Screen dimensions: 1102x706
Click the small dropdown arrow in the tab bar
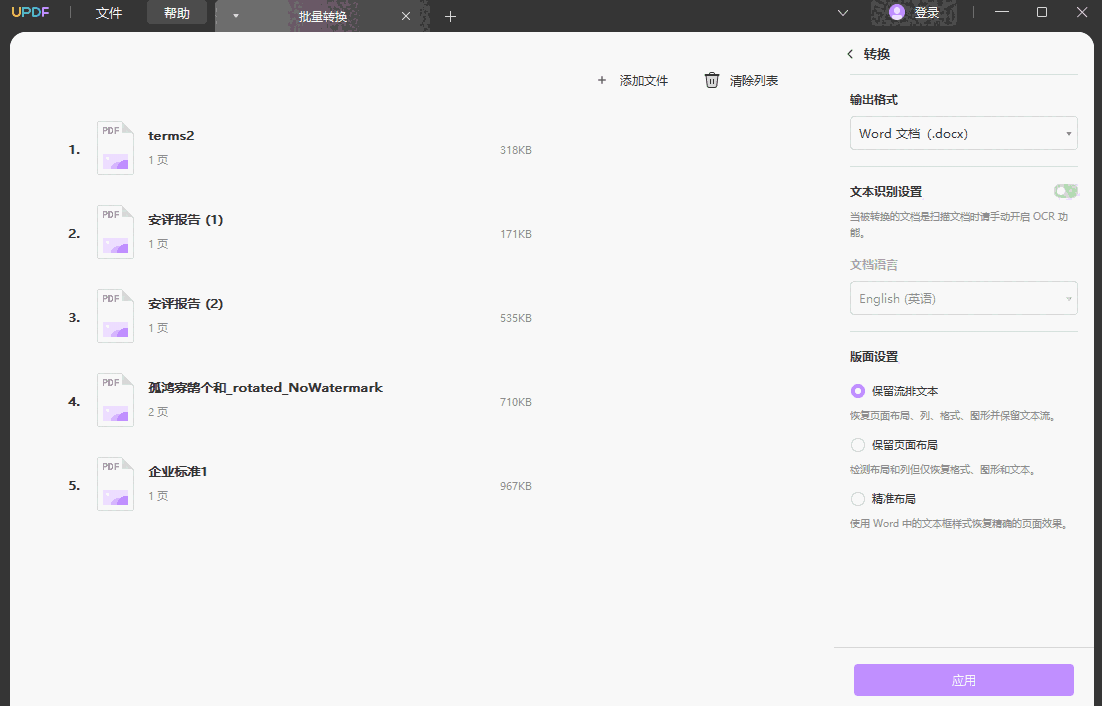[236, 17]
